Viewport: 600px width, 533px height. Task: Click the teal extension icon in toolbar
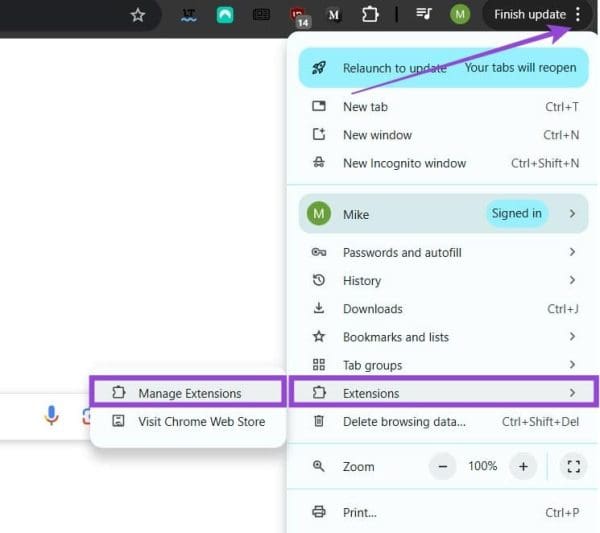pos(225,15)
